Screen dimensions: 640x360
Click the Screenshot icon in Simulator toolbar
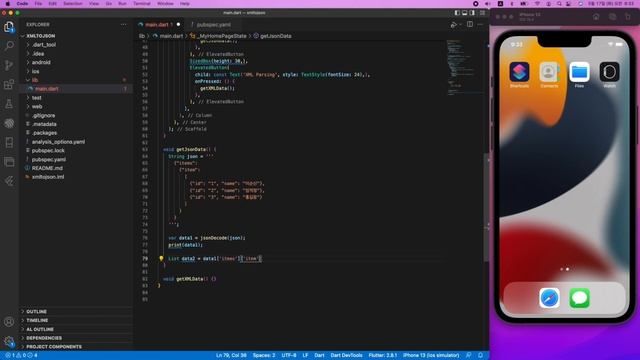coord(612,17)
